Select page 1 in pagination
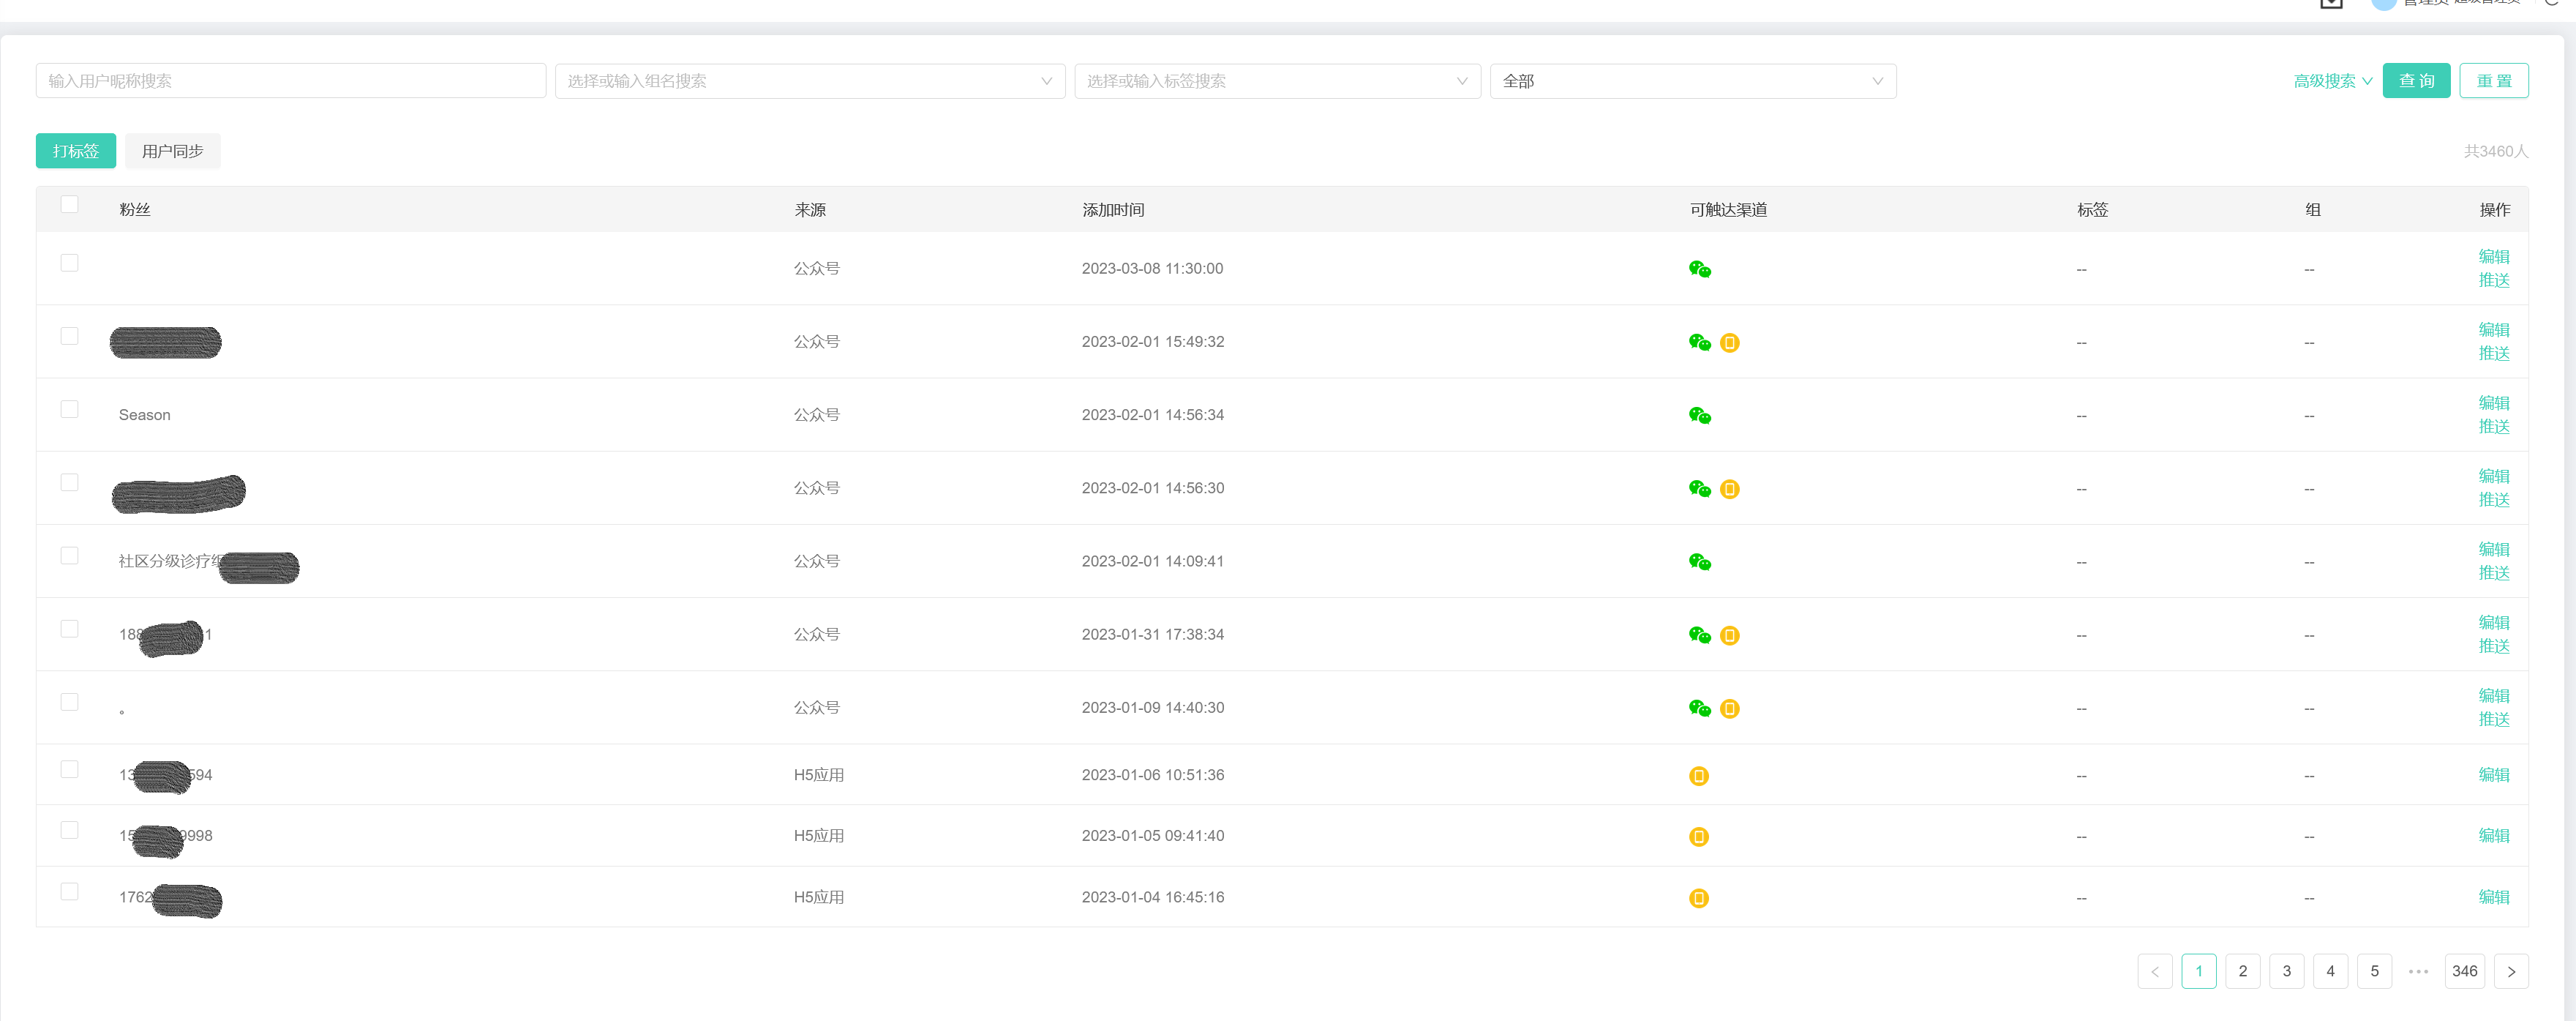2576x1021 pixels. [2198, 971]
